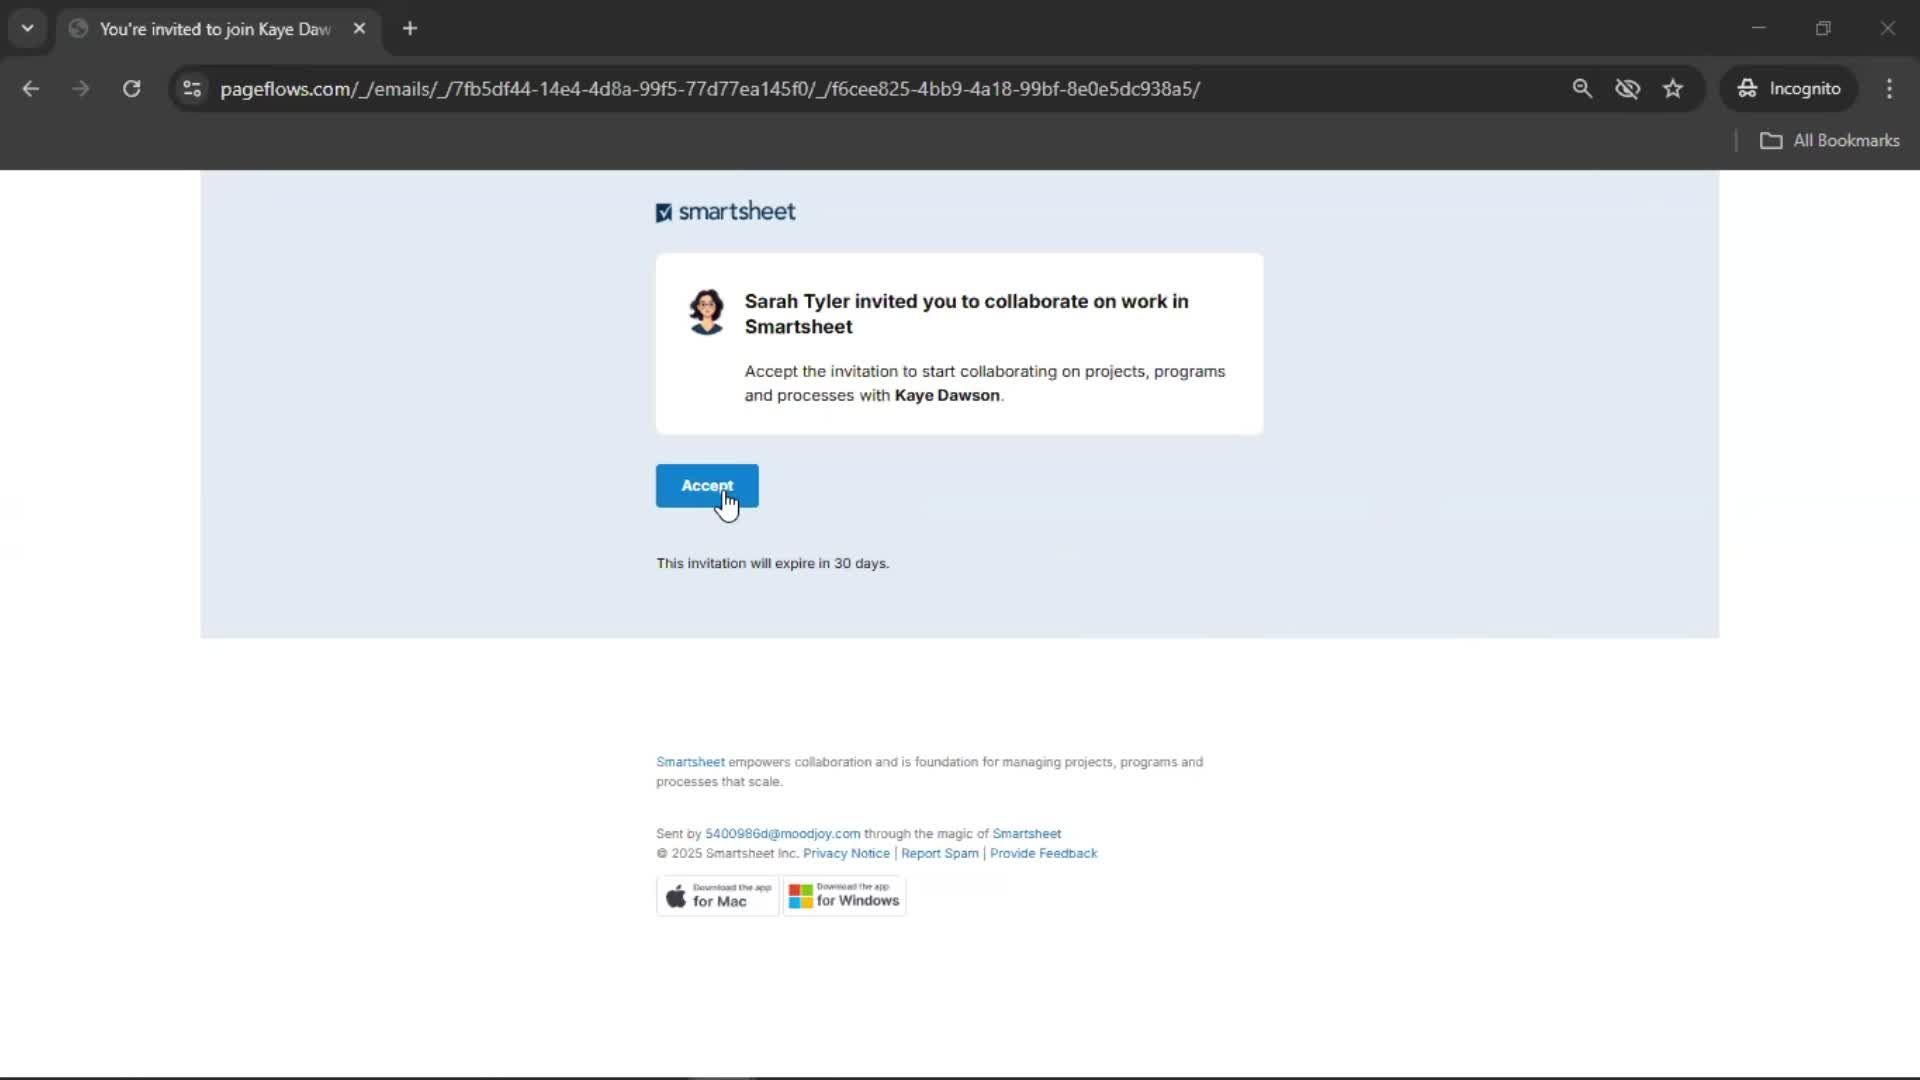Open a new tab with plus button
This screenshot has height=1080, width=1920.
tap(410, 28)
